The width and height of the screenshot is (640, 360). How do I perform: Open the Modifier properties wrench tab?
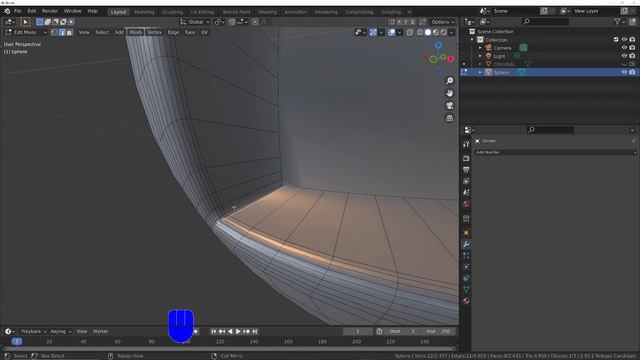(x=466, y=244)
